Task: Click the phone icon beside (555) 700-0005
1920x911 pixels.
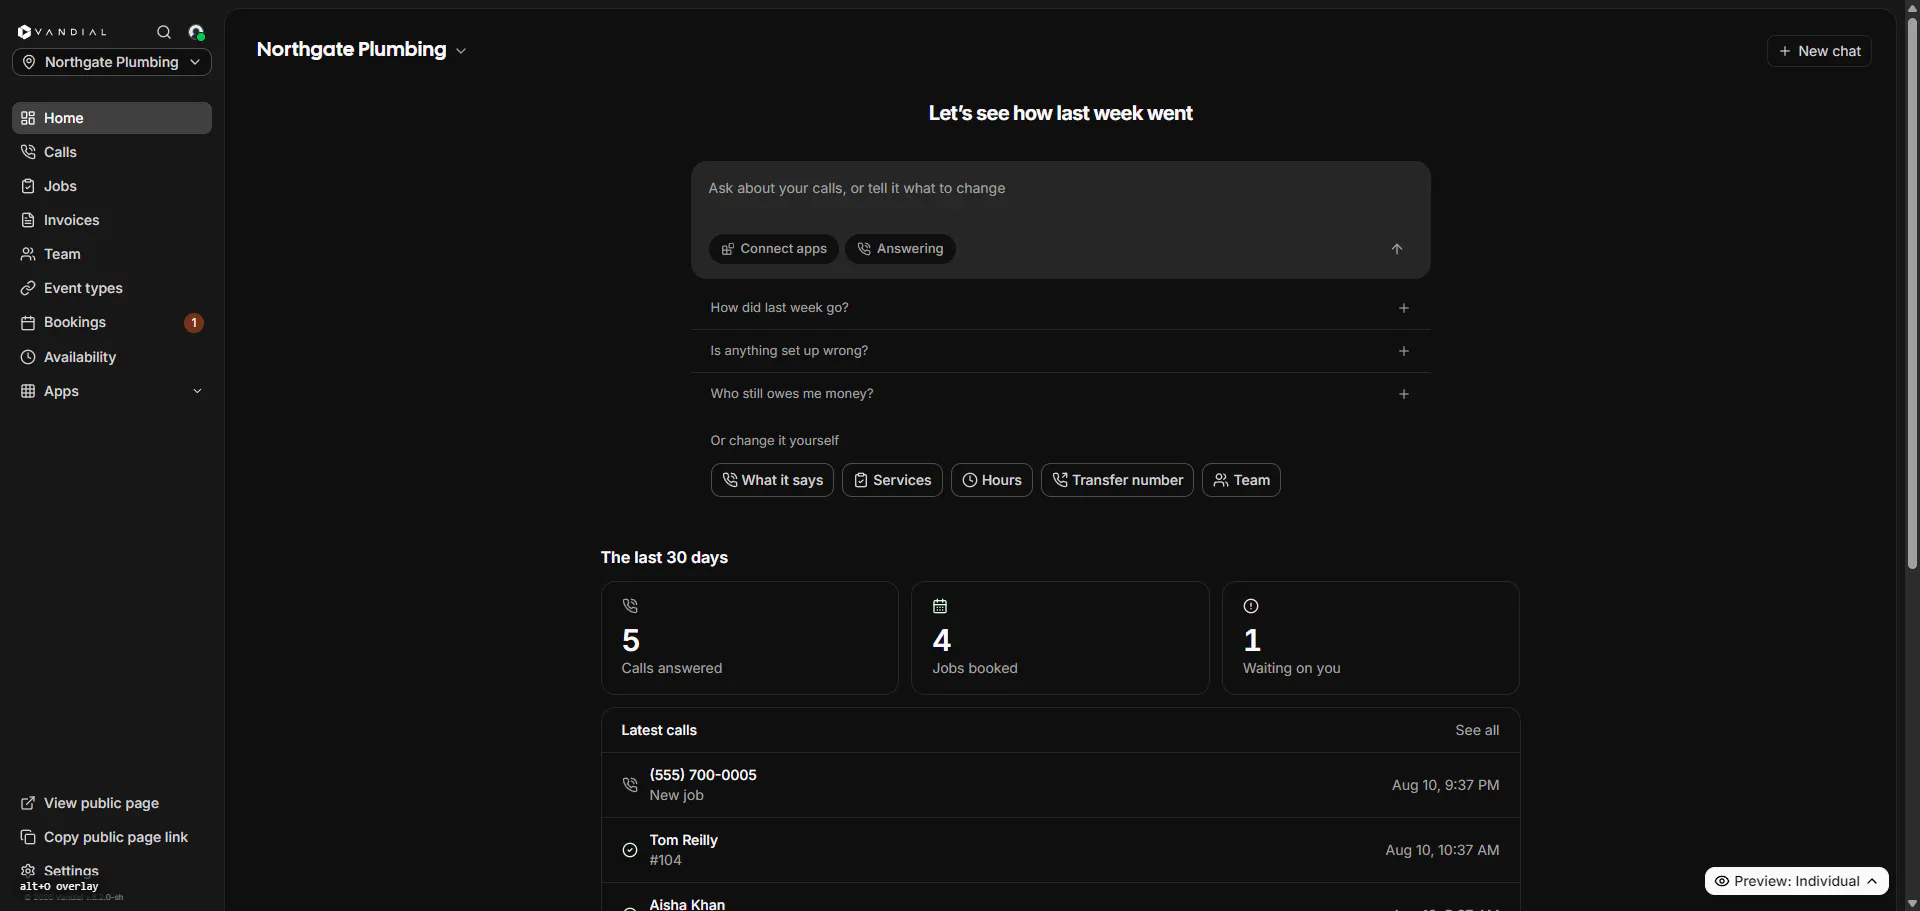Action: [630, 785]
